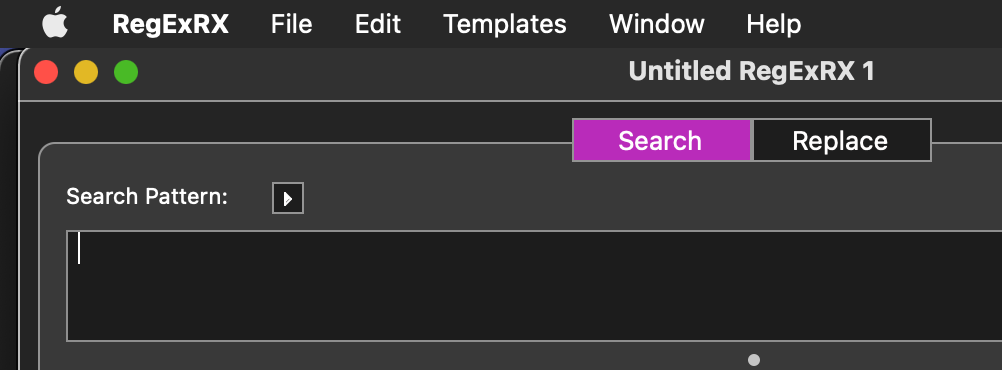Open the Help menu
This screenshot has height=370, width=1002.
(773, 24)
